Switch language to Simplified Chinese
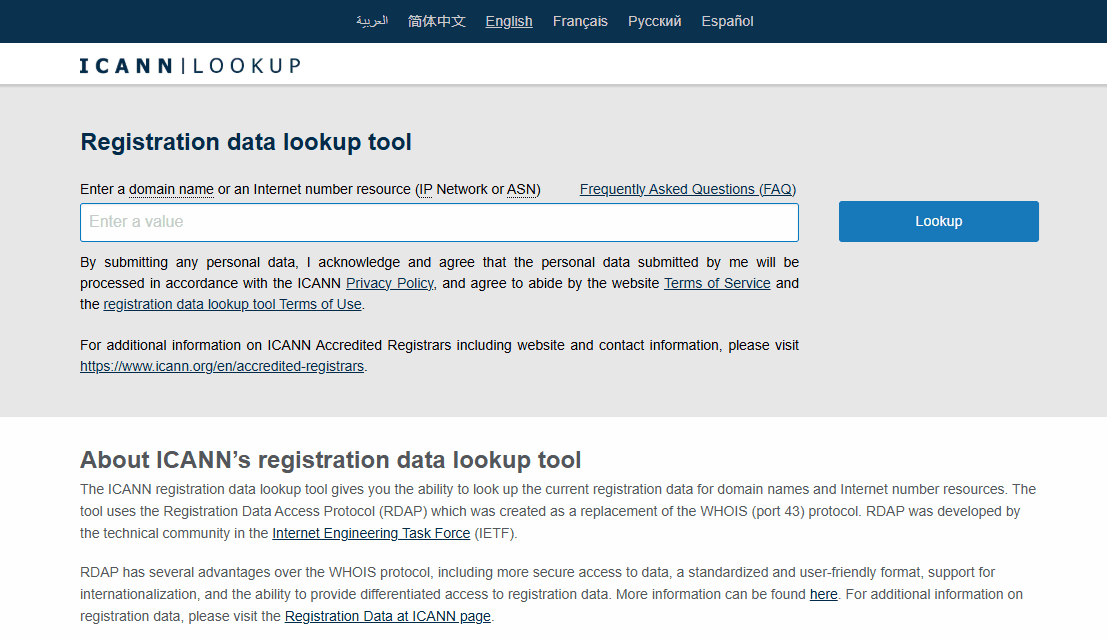This screenshot has width=1107, height=641. (437, 21)
